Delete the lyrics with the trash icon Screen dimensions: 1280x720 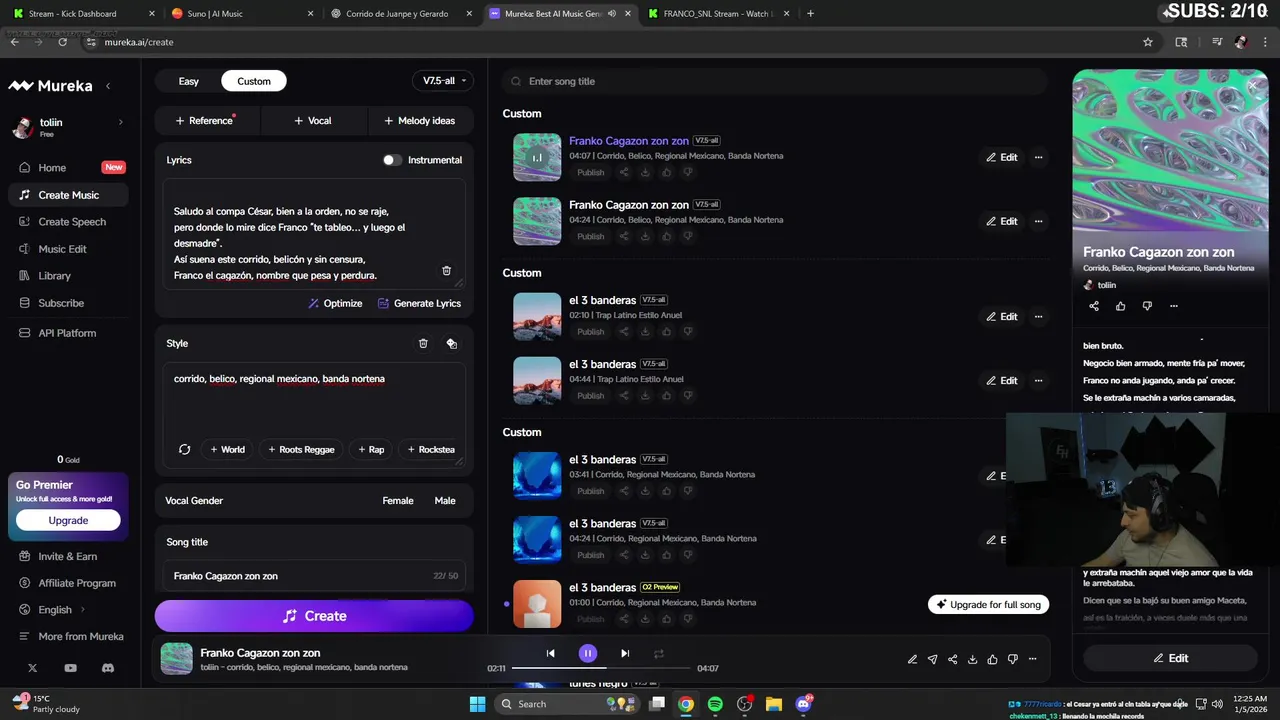point(446,271)
